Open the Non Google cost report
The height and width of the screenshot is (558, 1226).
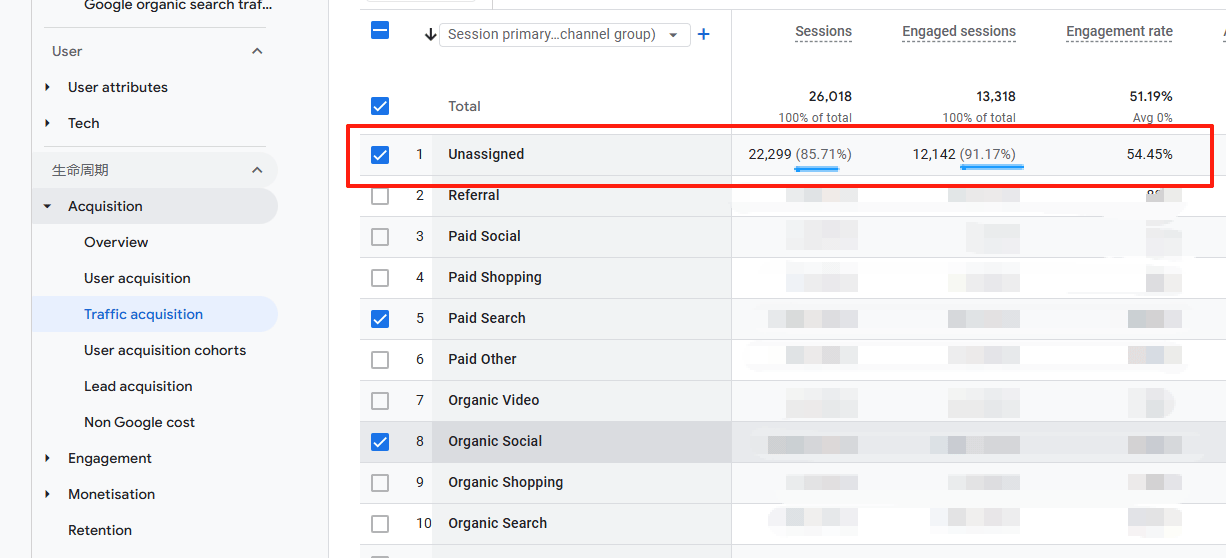139,422
